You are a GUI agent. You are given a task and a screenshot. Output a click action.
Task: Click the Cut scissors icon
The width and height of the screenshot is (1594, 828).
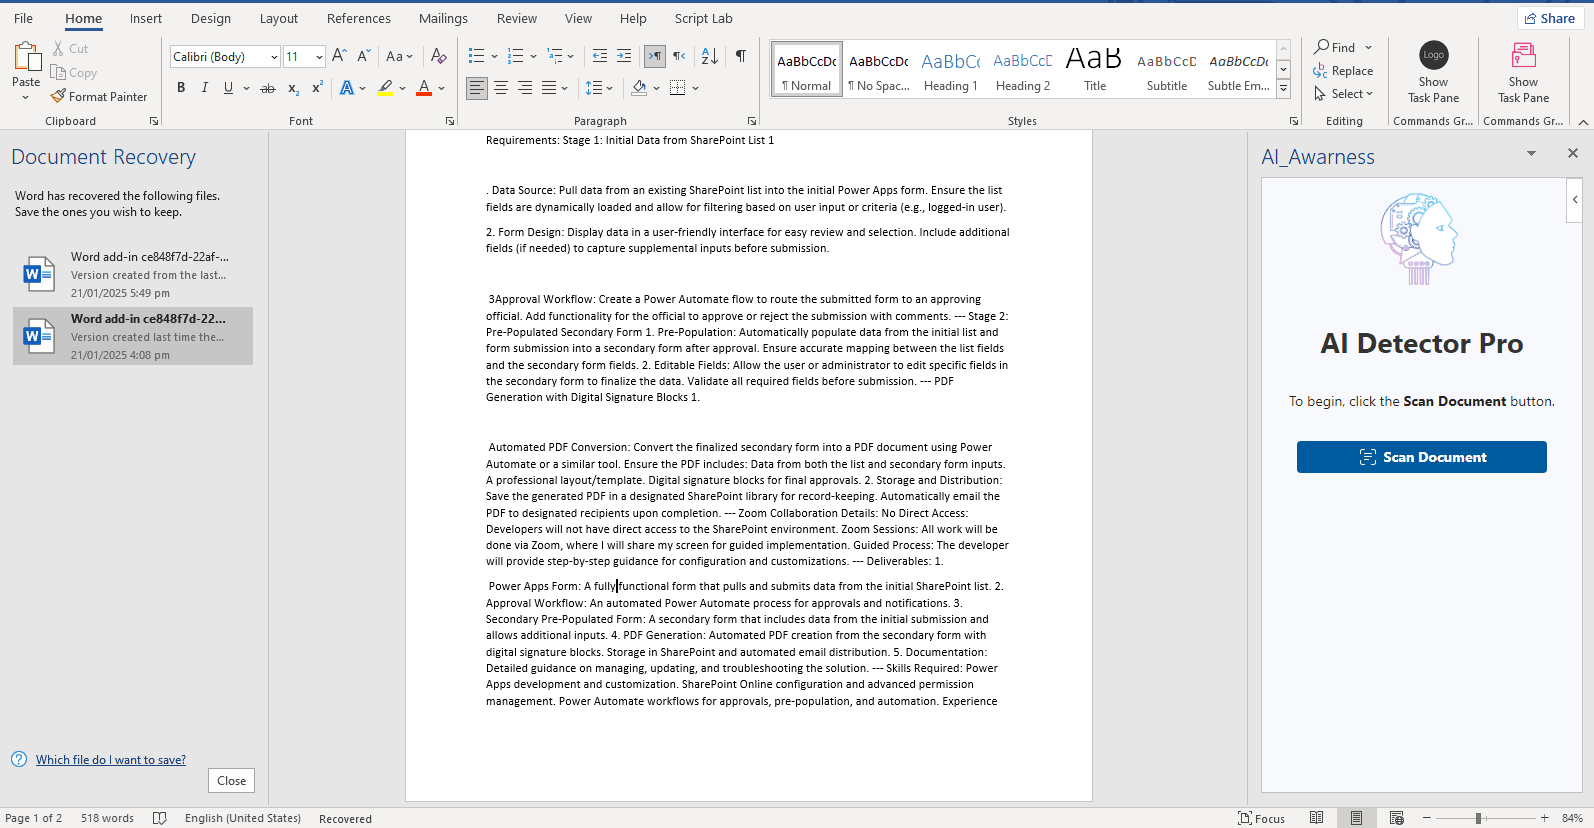58,49
